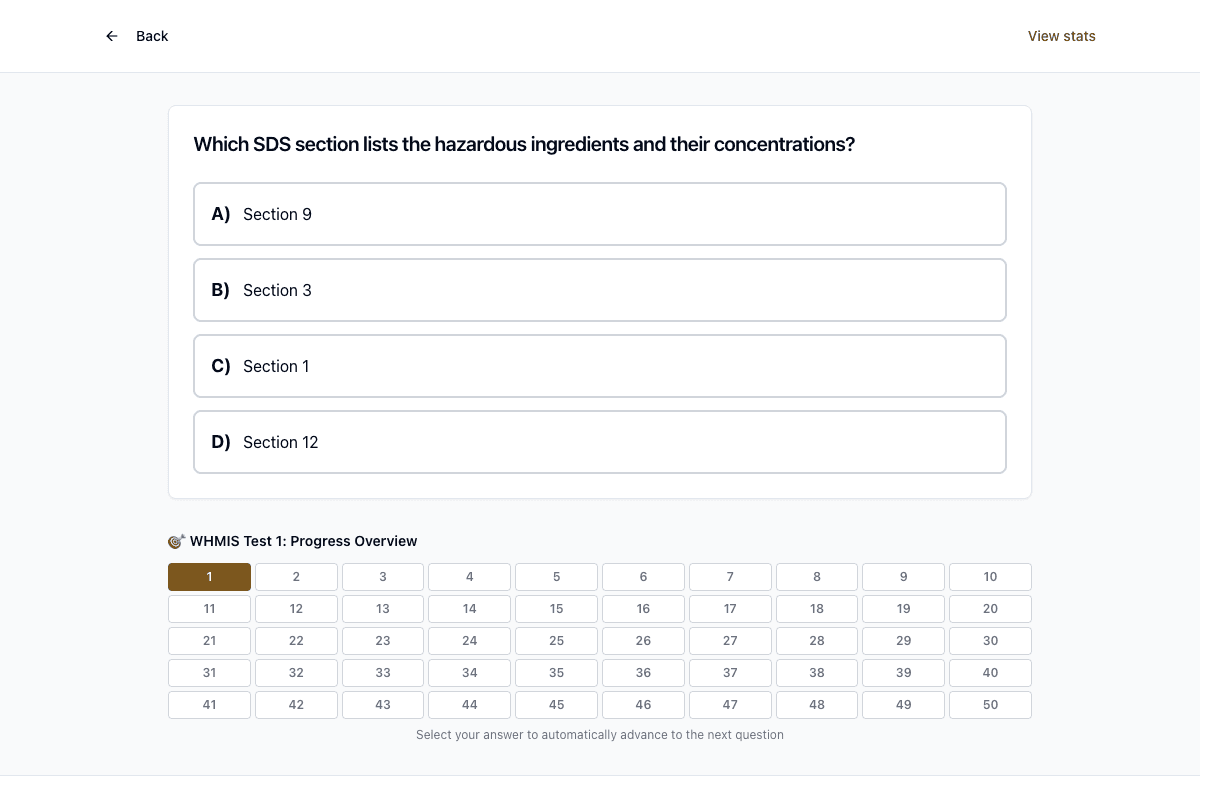Jump to question 2 in progress grid
This screenshot has height=790, width=1215.
click(296, 577)
